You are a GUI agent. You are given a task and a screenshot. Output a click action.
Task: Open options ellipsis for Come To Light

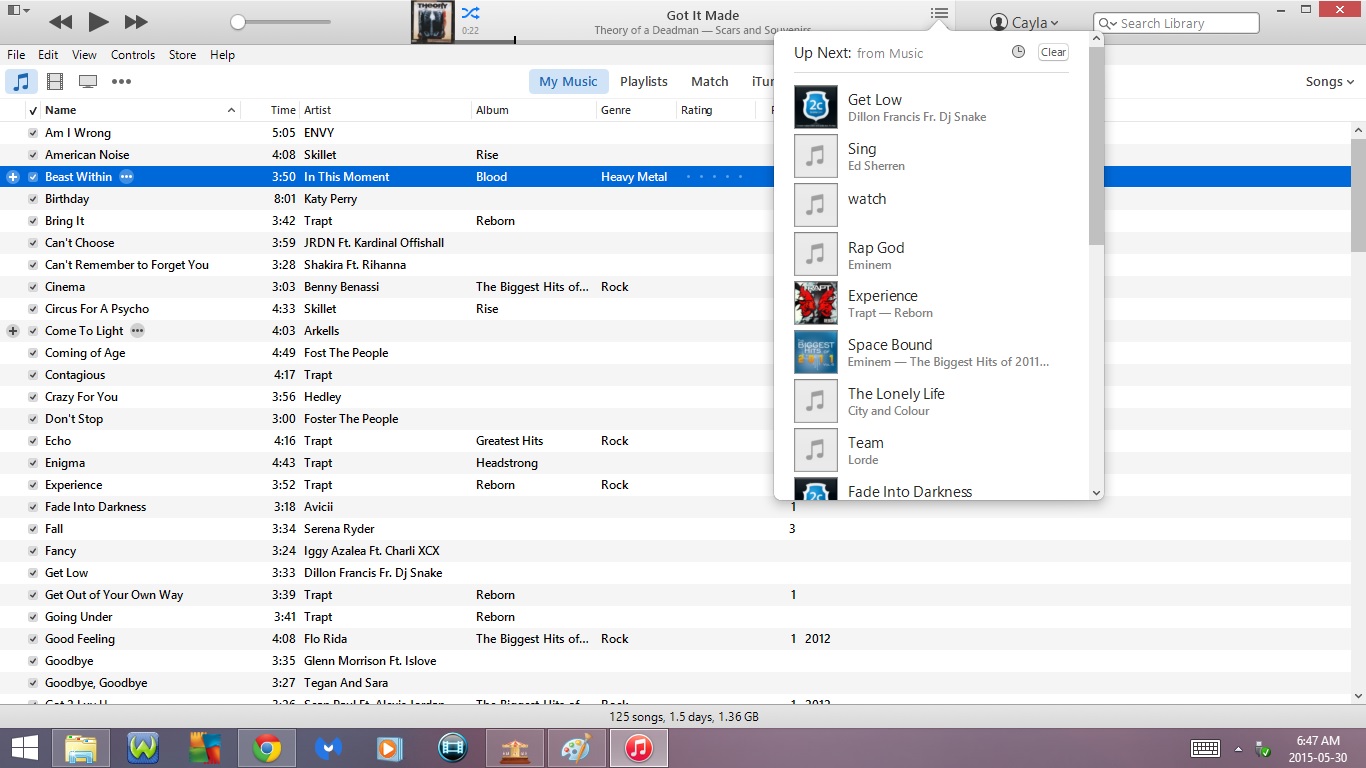coord(138,331)
